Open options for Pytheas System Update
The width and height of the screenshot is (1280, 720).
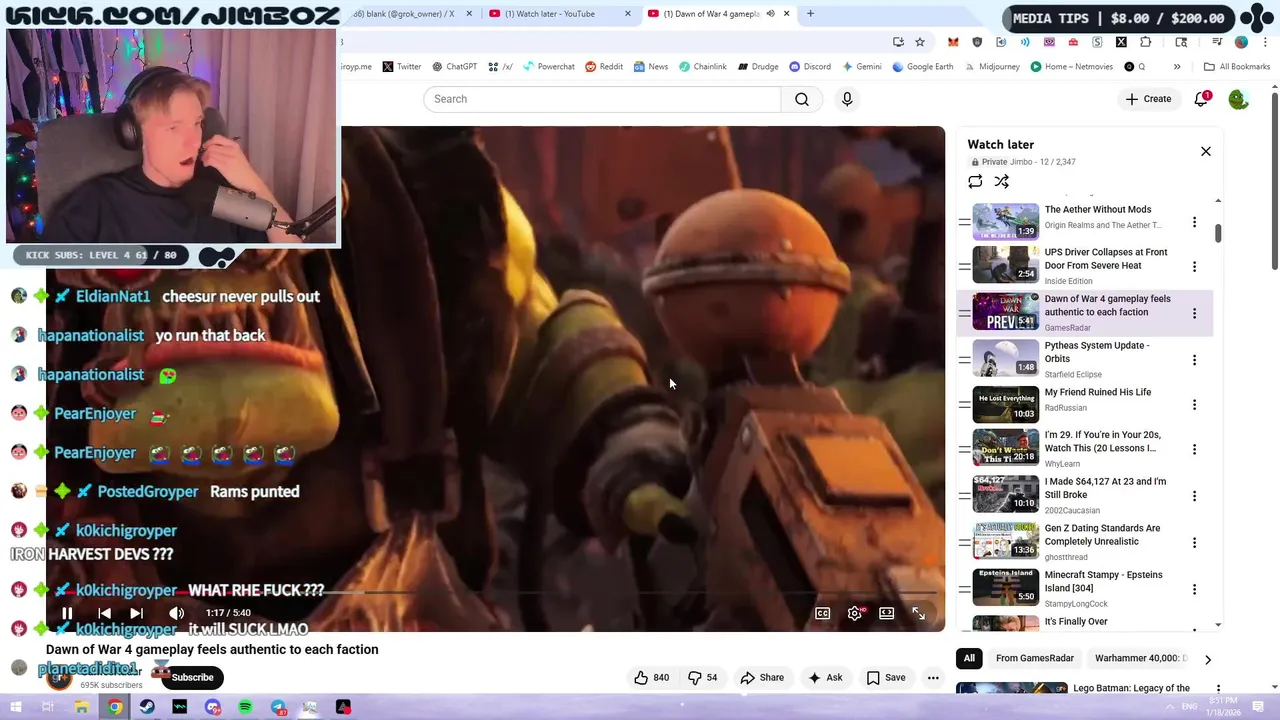click(1194, 359)
